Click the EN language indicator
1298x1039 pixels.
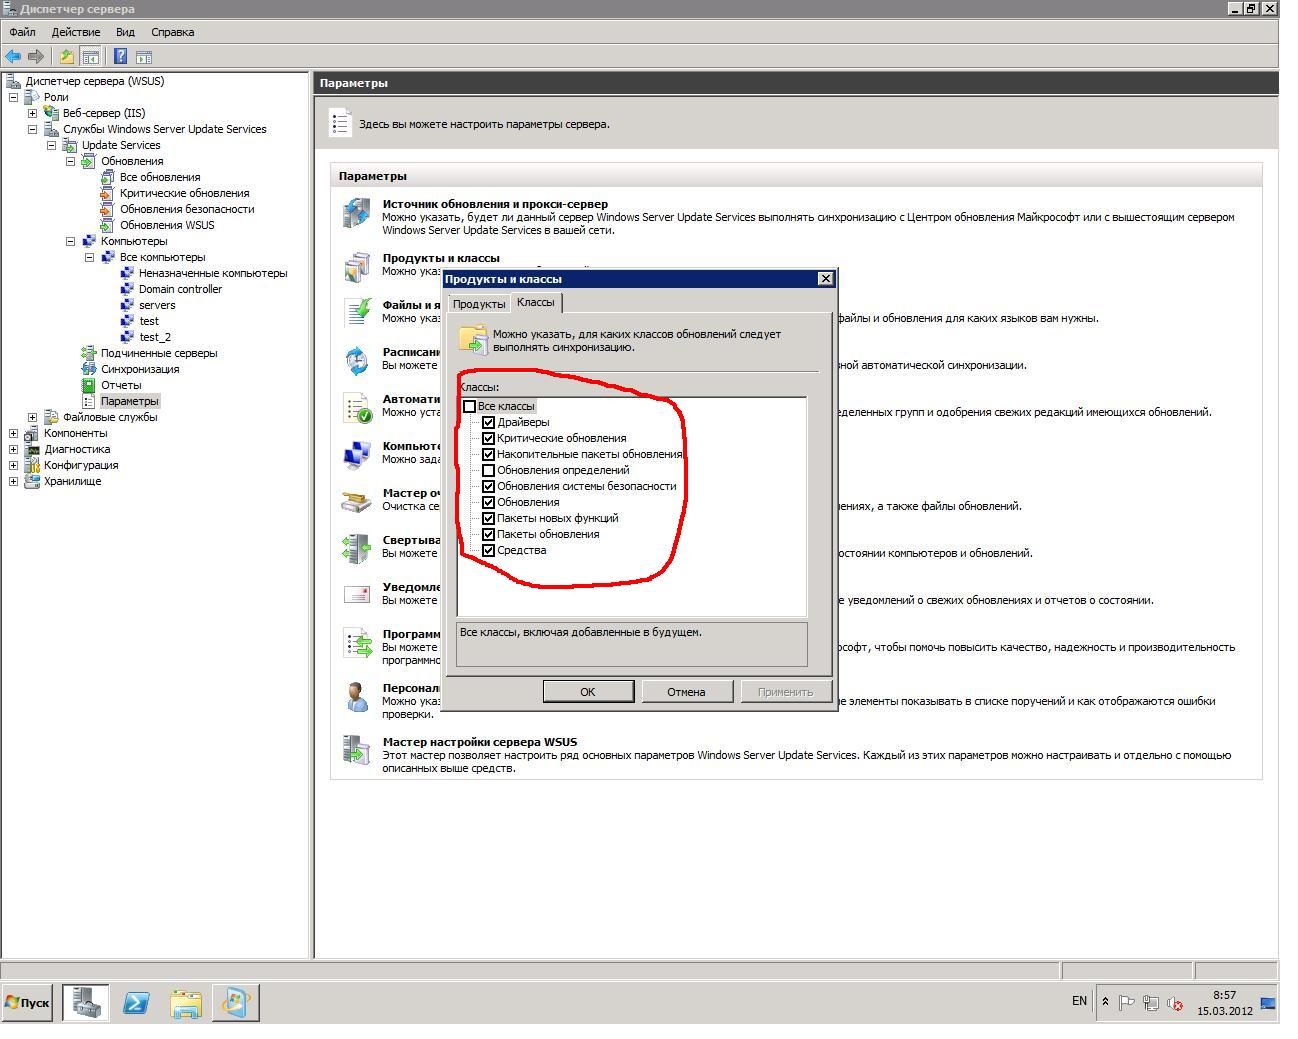pyautogui.click(x=1079, y=1001)
